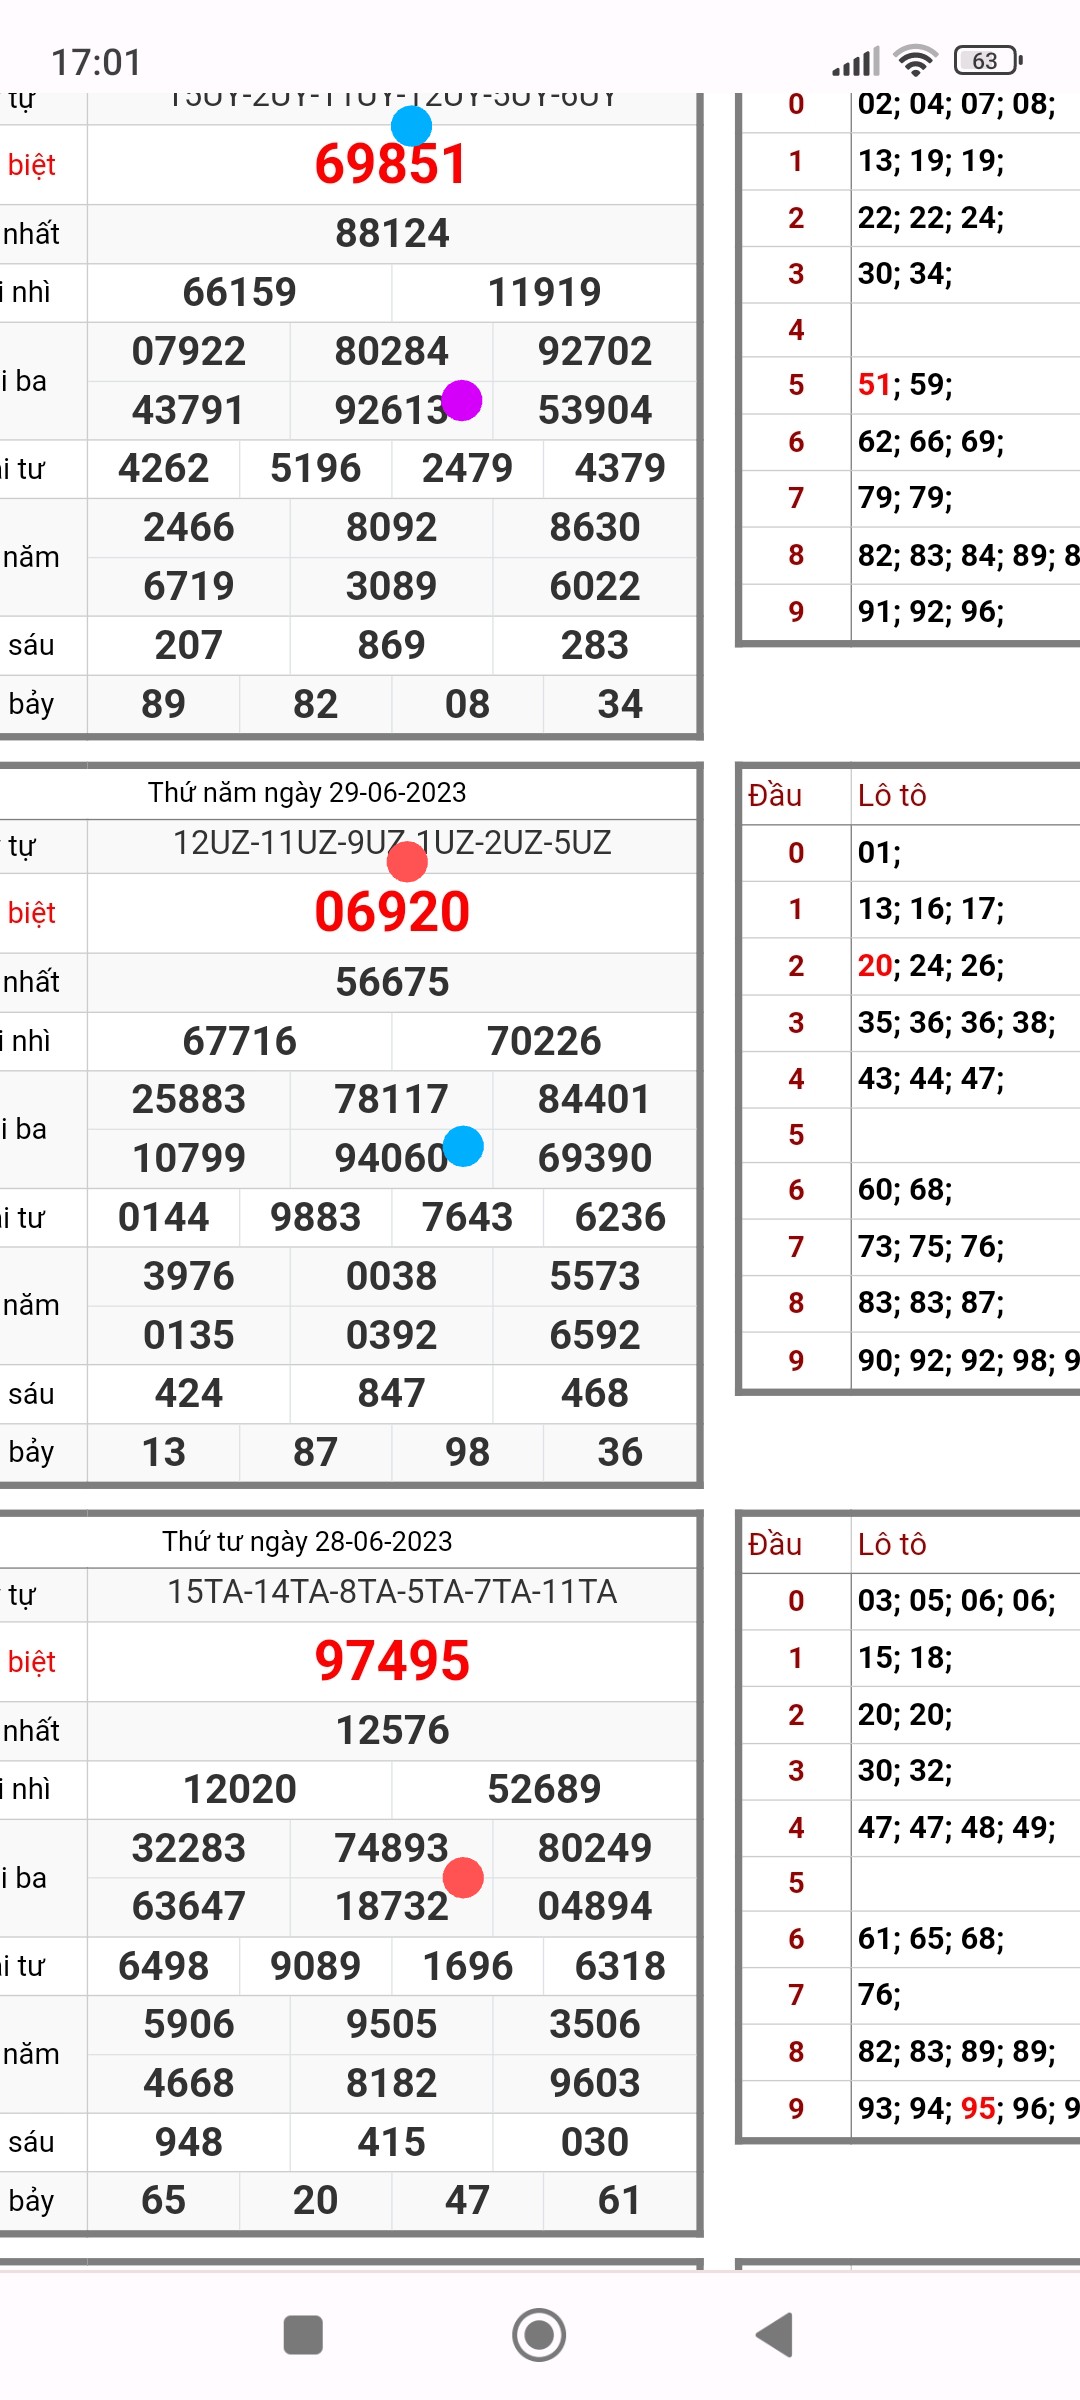Select sixth prize number 030

coord(595,2143)
